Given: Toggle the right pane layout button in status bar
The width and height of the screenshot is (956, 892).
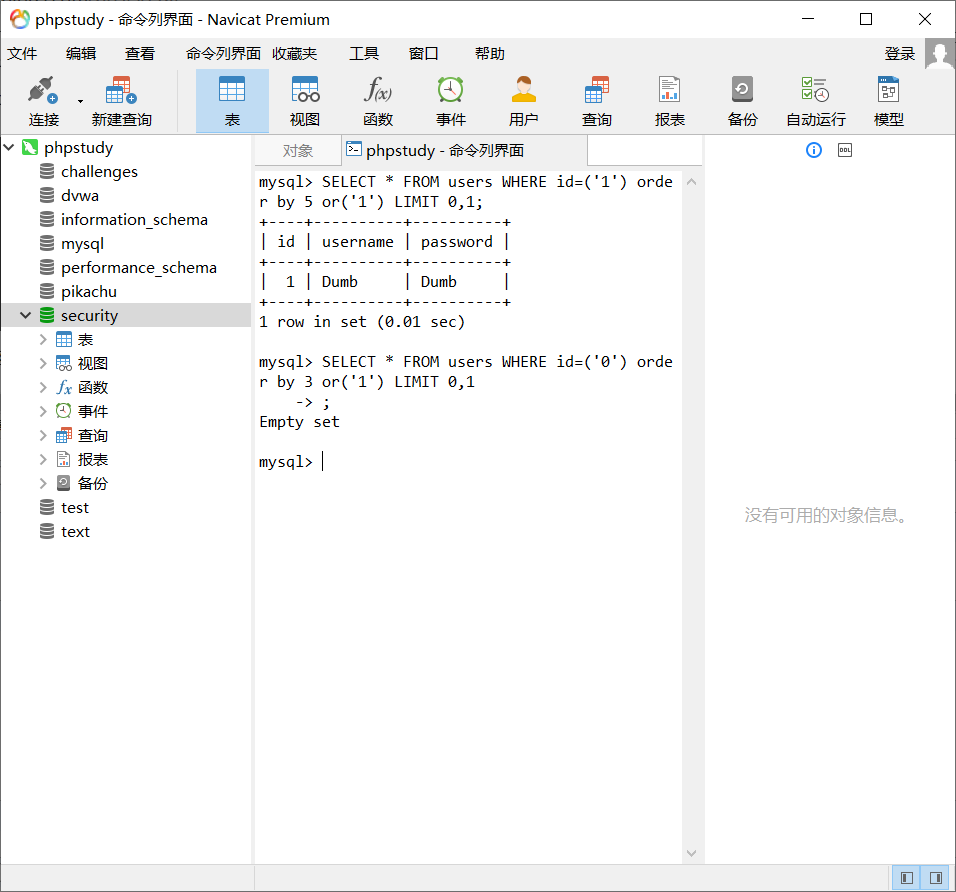Looking at the screenshot, I should pos(936,878).
